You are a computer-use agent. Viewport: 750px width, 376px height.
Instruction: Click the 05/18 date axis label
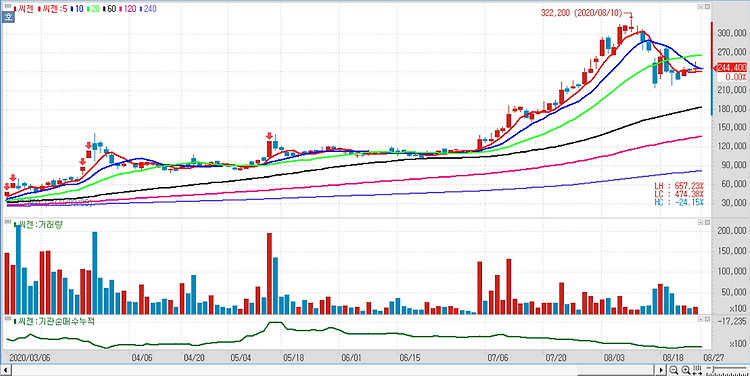point(294,357)
